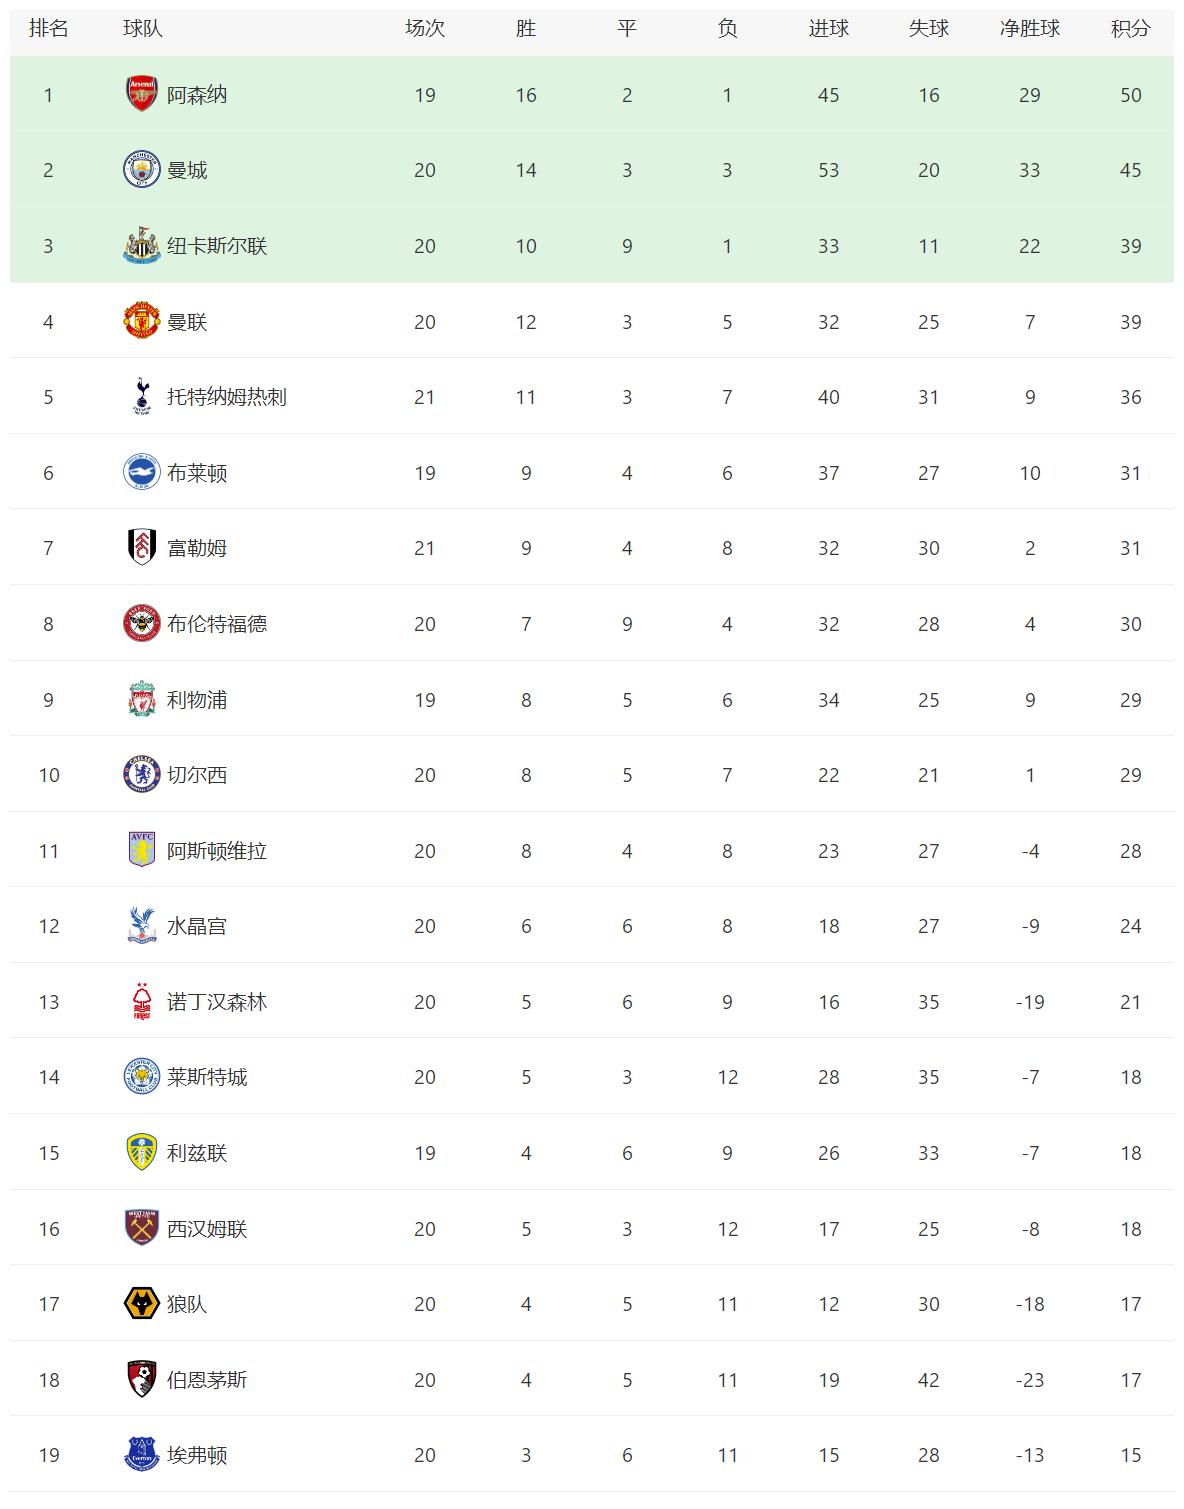This screenshot has width=1184, height=1509.
Task: Click the Arsenal club crest icon
Action: pyautogui.click(x=141, y=94)
